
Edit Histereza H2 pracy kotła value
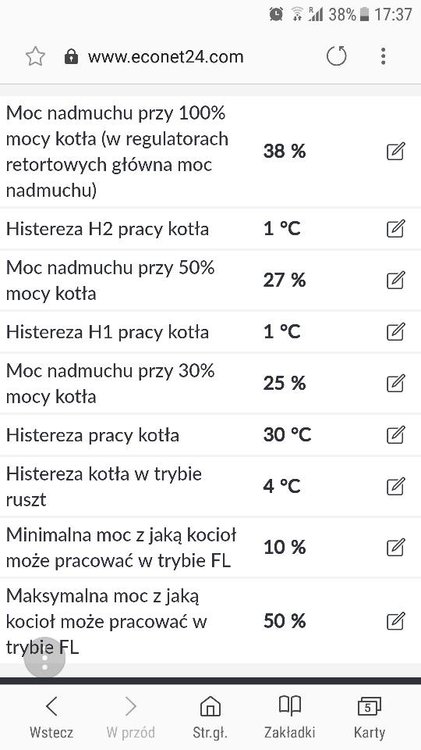(396, 229)
